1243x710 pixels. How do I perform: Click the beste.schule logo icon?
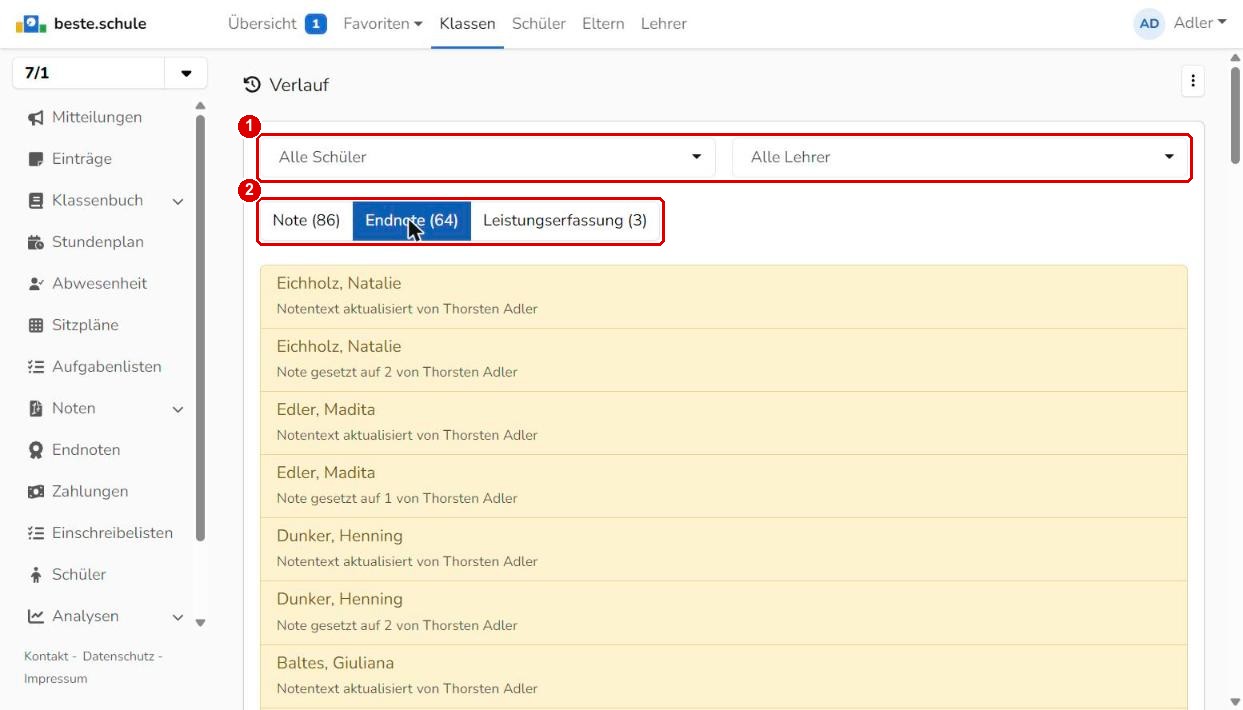(32, 23)
